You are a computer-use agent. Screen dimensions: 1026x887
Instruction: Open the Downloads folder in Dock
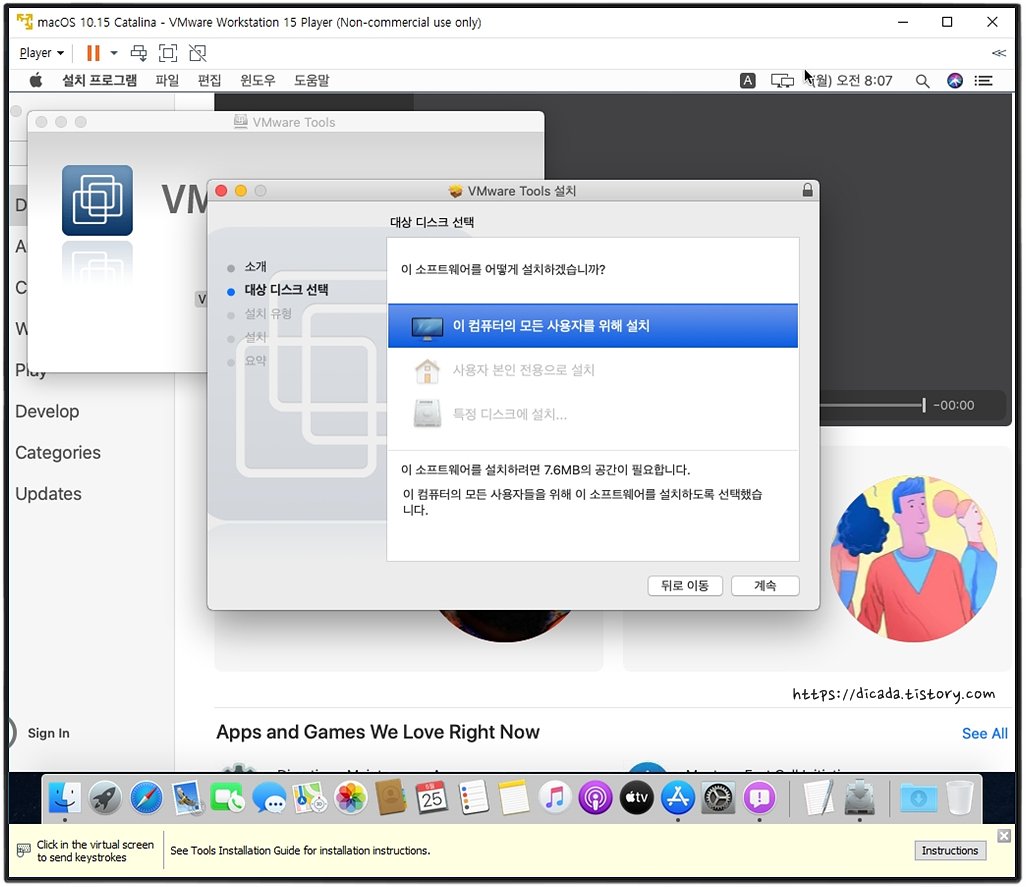click(x=919, y=798)
